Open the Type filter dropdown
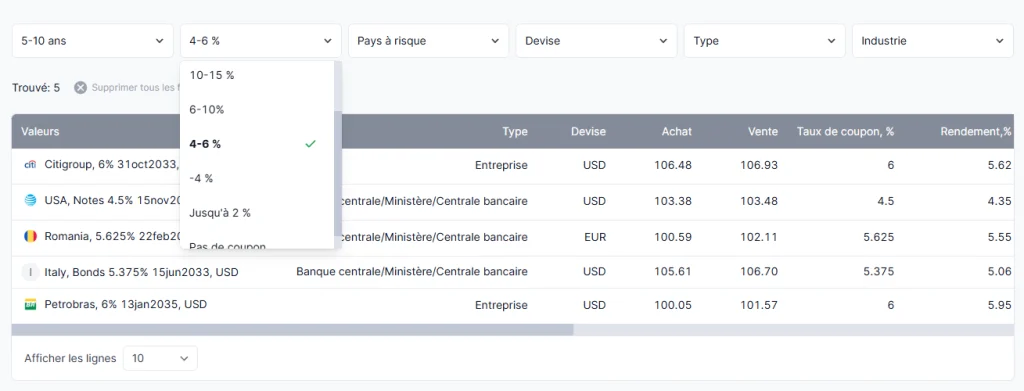The image size is (1024, 391). tap(764, 40)
